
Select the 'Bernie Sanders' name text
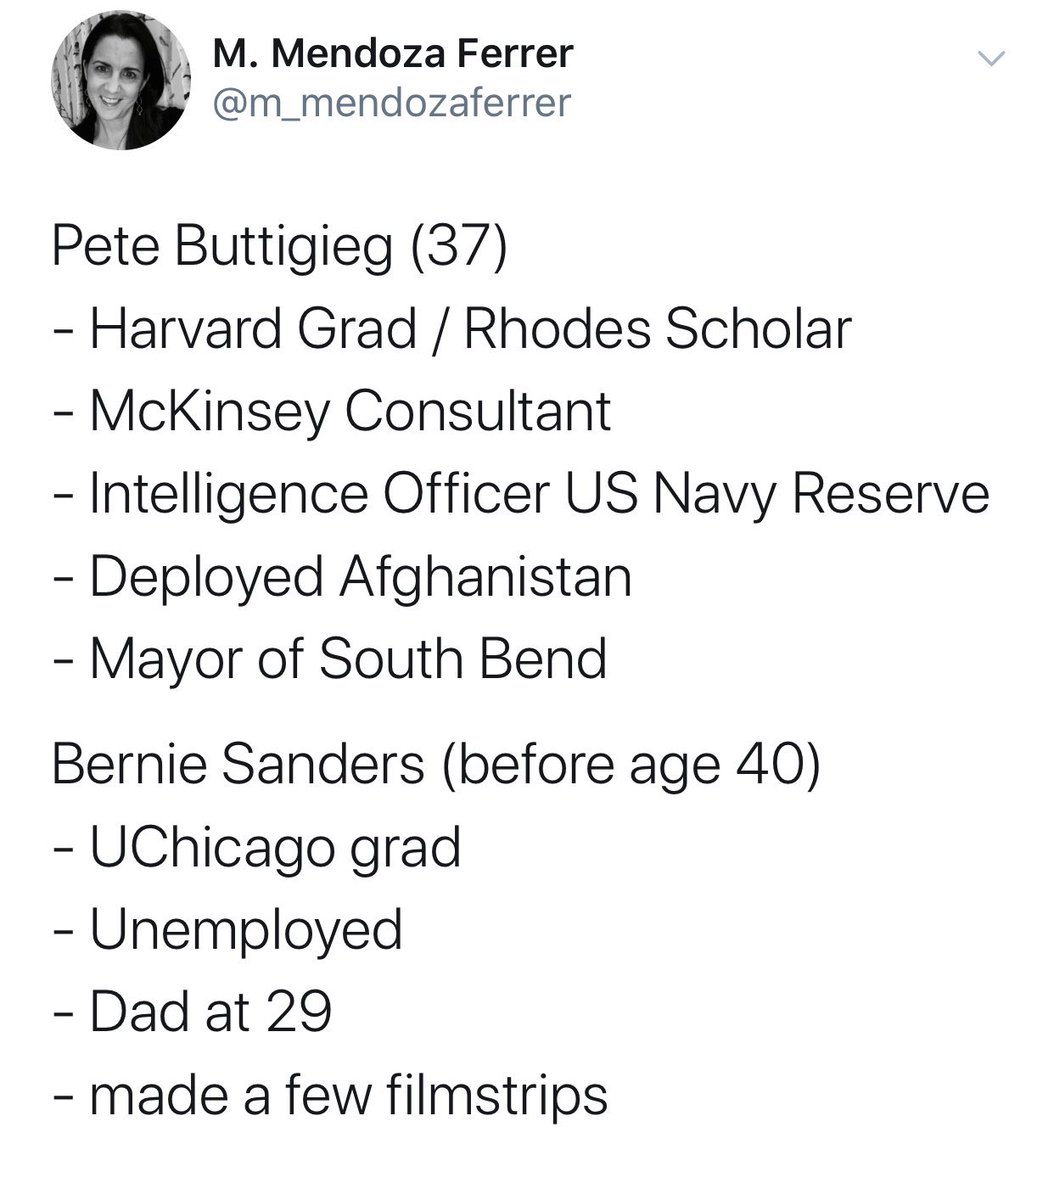pyautogui.click(x=238, y=764)
